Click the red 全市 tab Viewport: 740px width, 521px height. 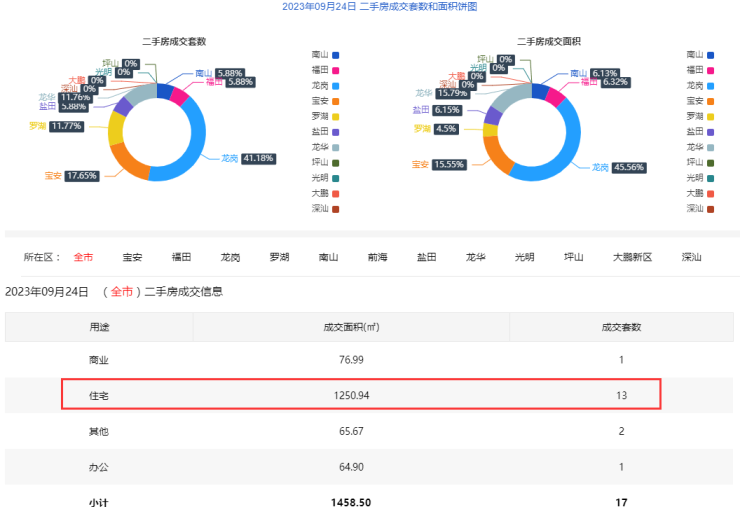[x=83, y=257]
